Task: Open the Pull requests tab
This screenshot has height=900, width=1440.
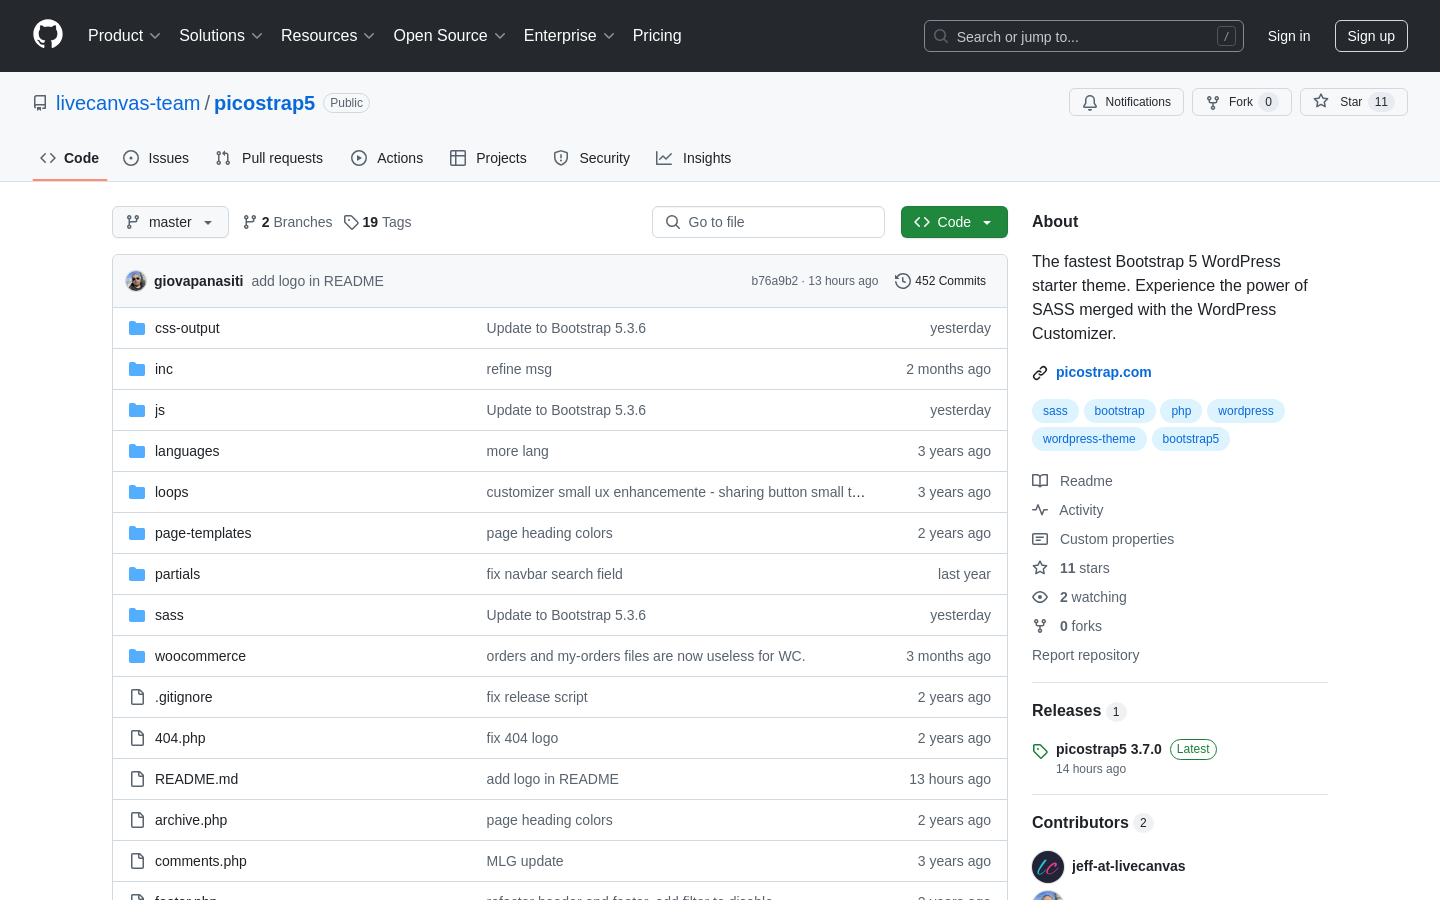Action: click(x=269, y=158)
